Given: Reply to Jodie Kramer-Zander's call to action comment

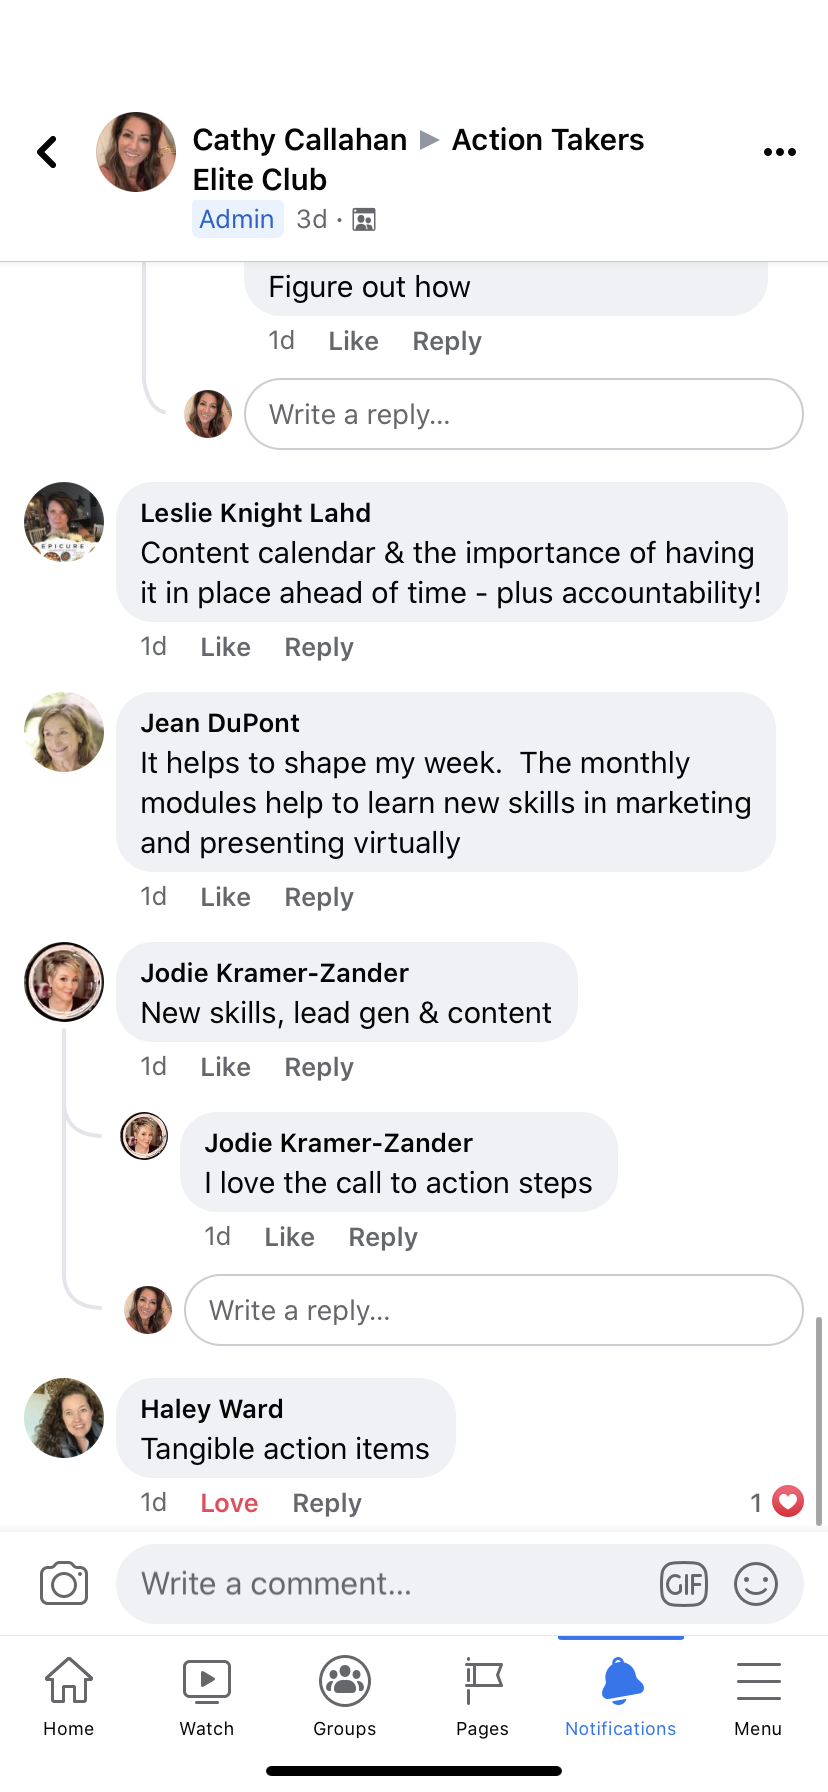Looking at the screenshot, I should (383, 1237).
